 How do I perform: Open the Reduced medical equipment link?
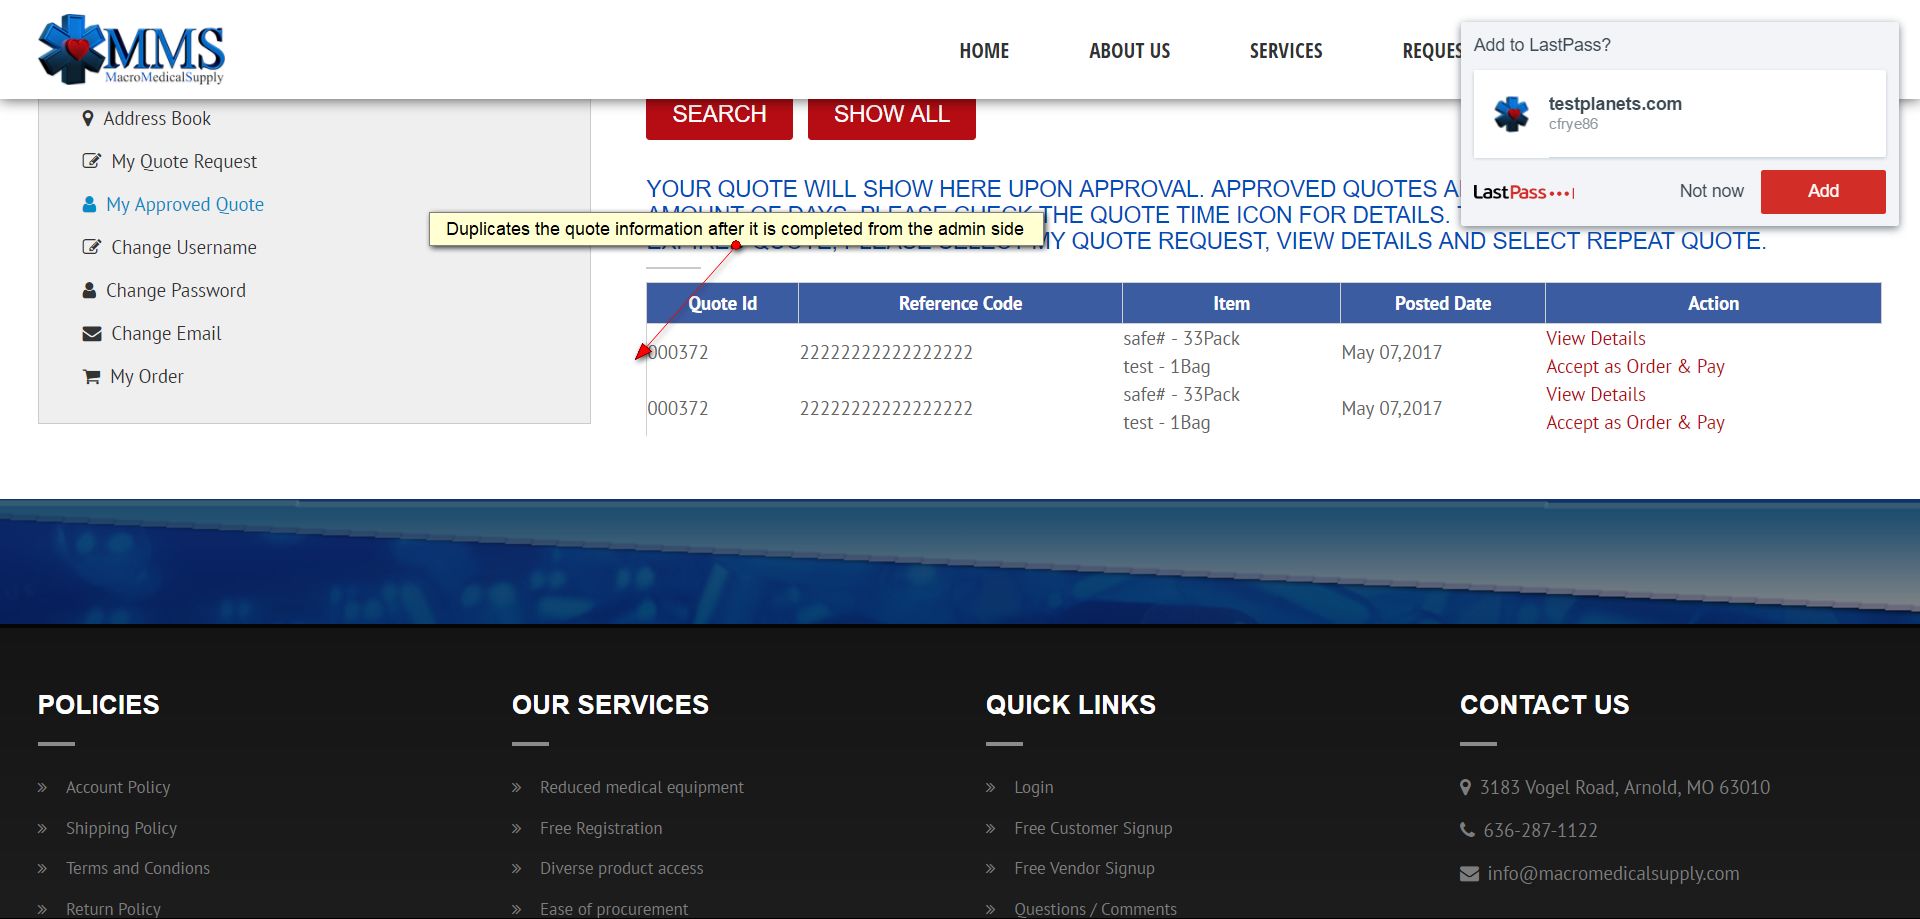pyautogui.click(x=642, y=787)
